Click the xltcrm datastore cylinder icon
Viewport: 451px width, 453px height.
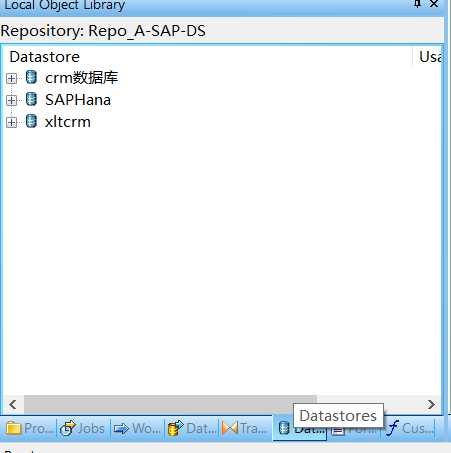[x=31, y=121]
